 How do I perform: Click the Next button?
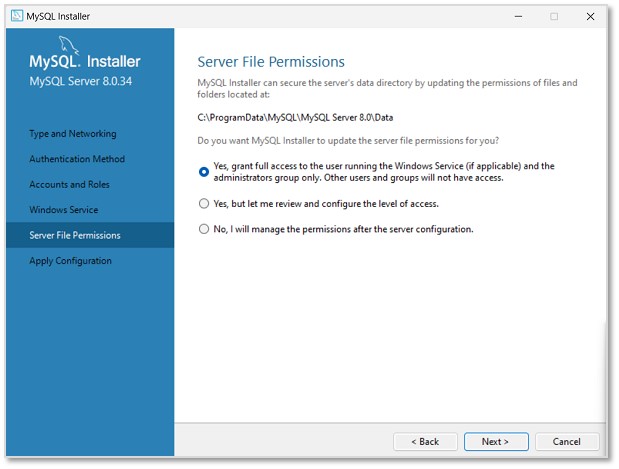pyautogui.click(x=495, y=441)
